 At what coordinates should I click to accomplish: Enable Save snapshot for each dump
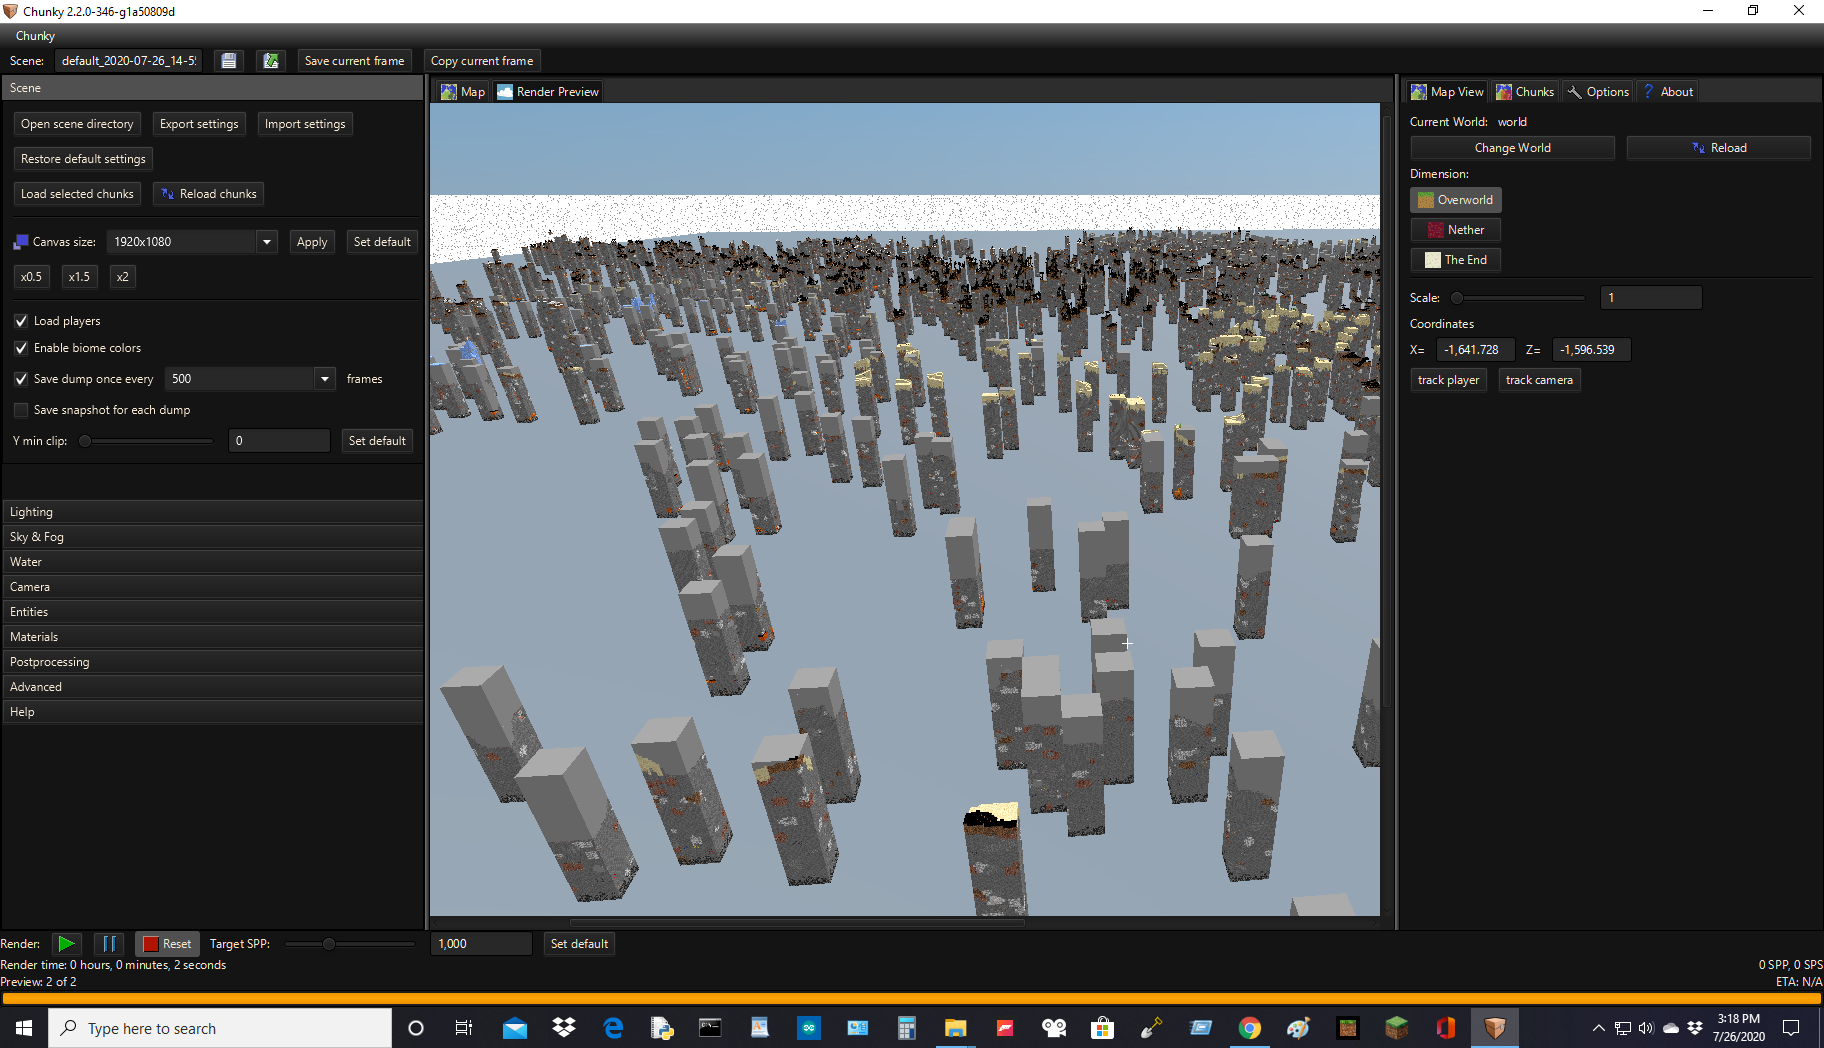[21, 409]
